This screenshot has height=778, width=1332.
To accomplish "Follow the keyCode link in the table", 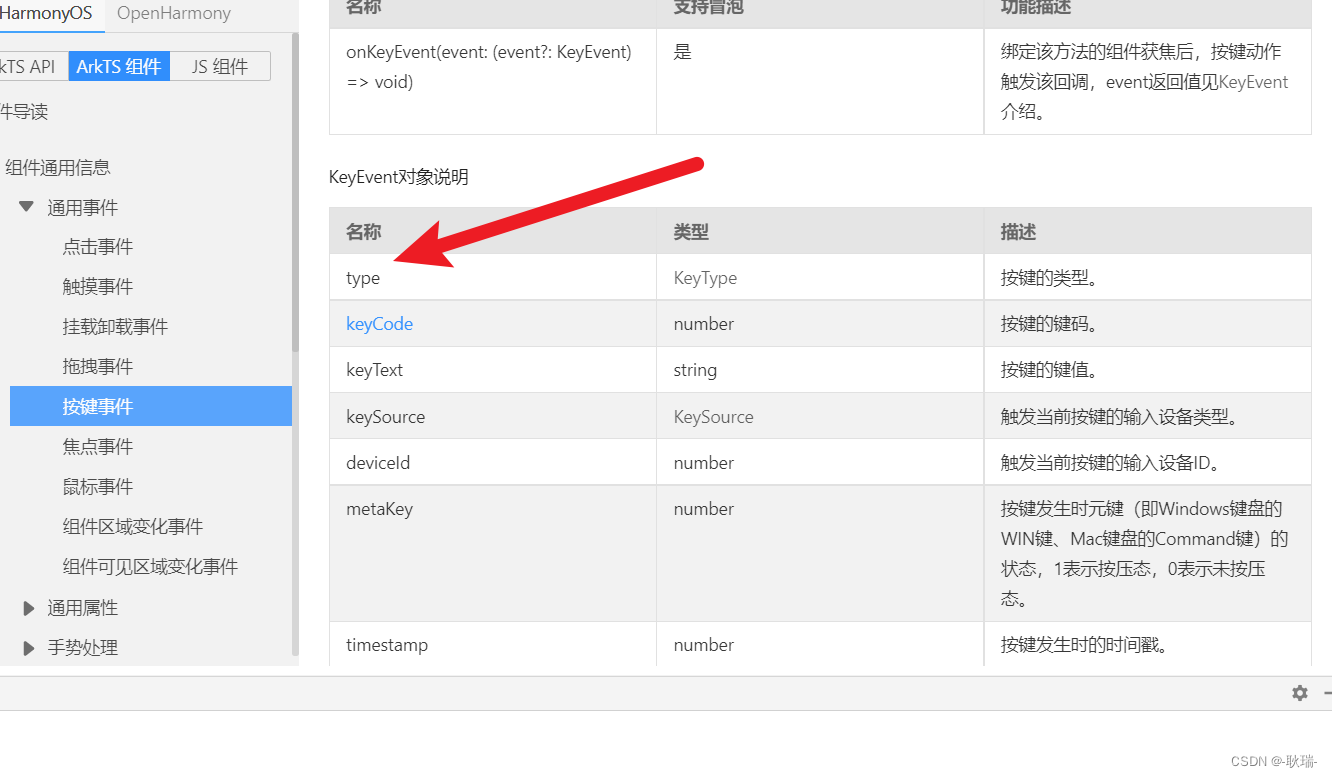I will (379, 324).
